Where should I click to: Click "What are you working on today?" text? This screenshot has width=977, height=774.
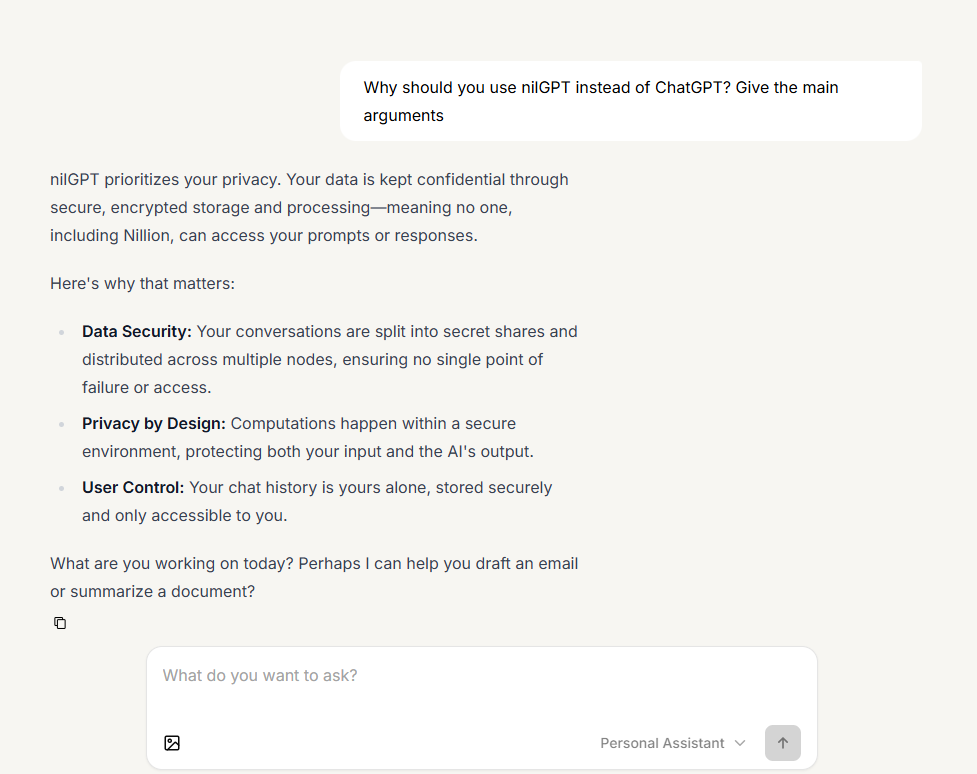(x=171, y=563)
